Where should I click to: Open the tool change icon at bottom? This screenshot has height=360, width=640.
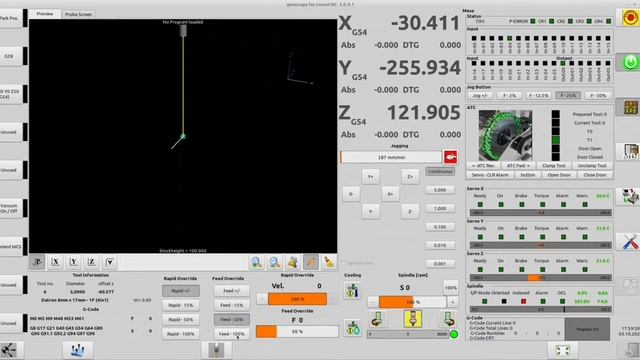pyautogui.click(x=216, y=350)
